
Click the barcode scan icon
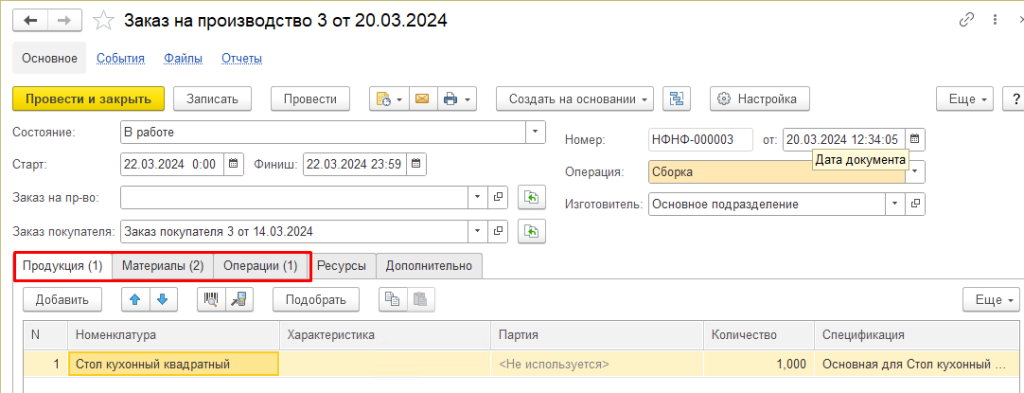click(x=211, y=300)
